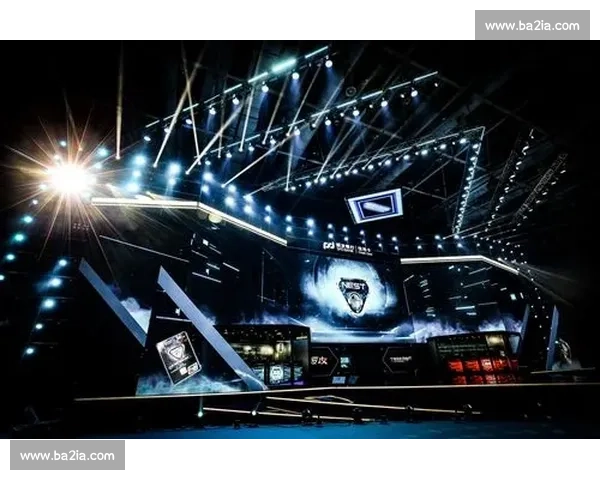The height and width of the screenshot is (480, 600).
Task: Click the tilted shield emblem card at lower left
Action: pyautogui.click(x=178, y=357)
